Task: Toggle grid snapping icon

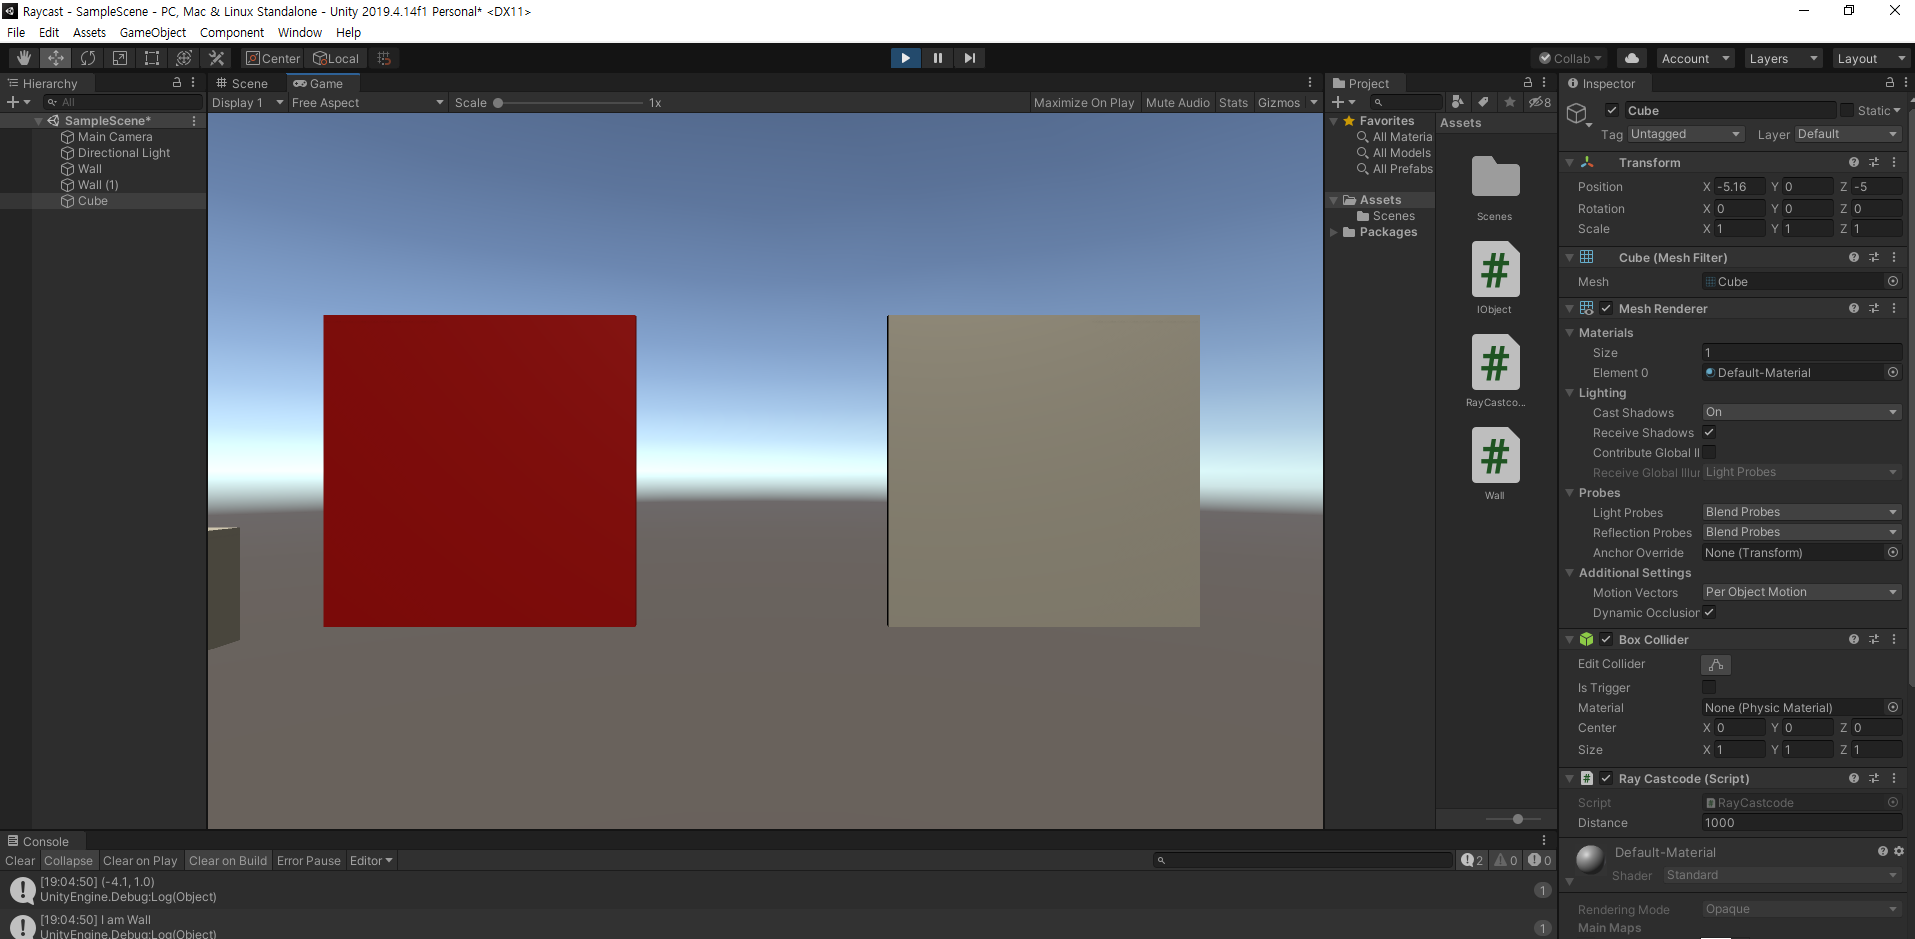Action: [x=384, y=58]
